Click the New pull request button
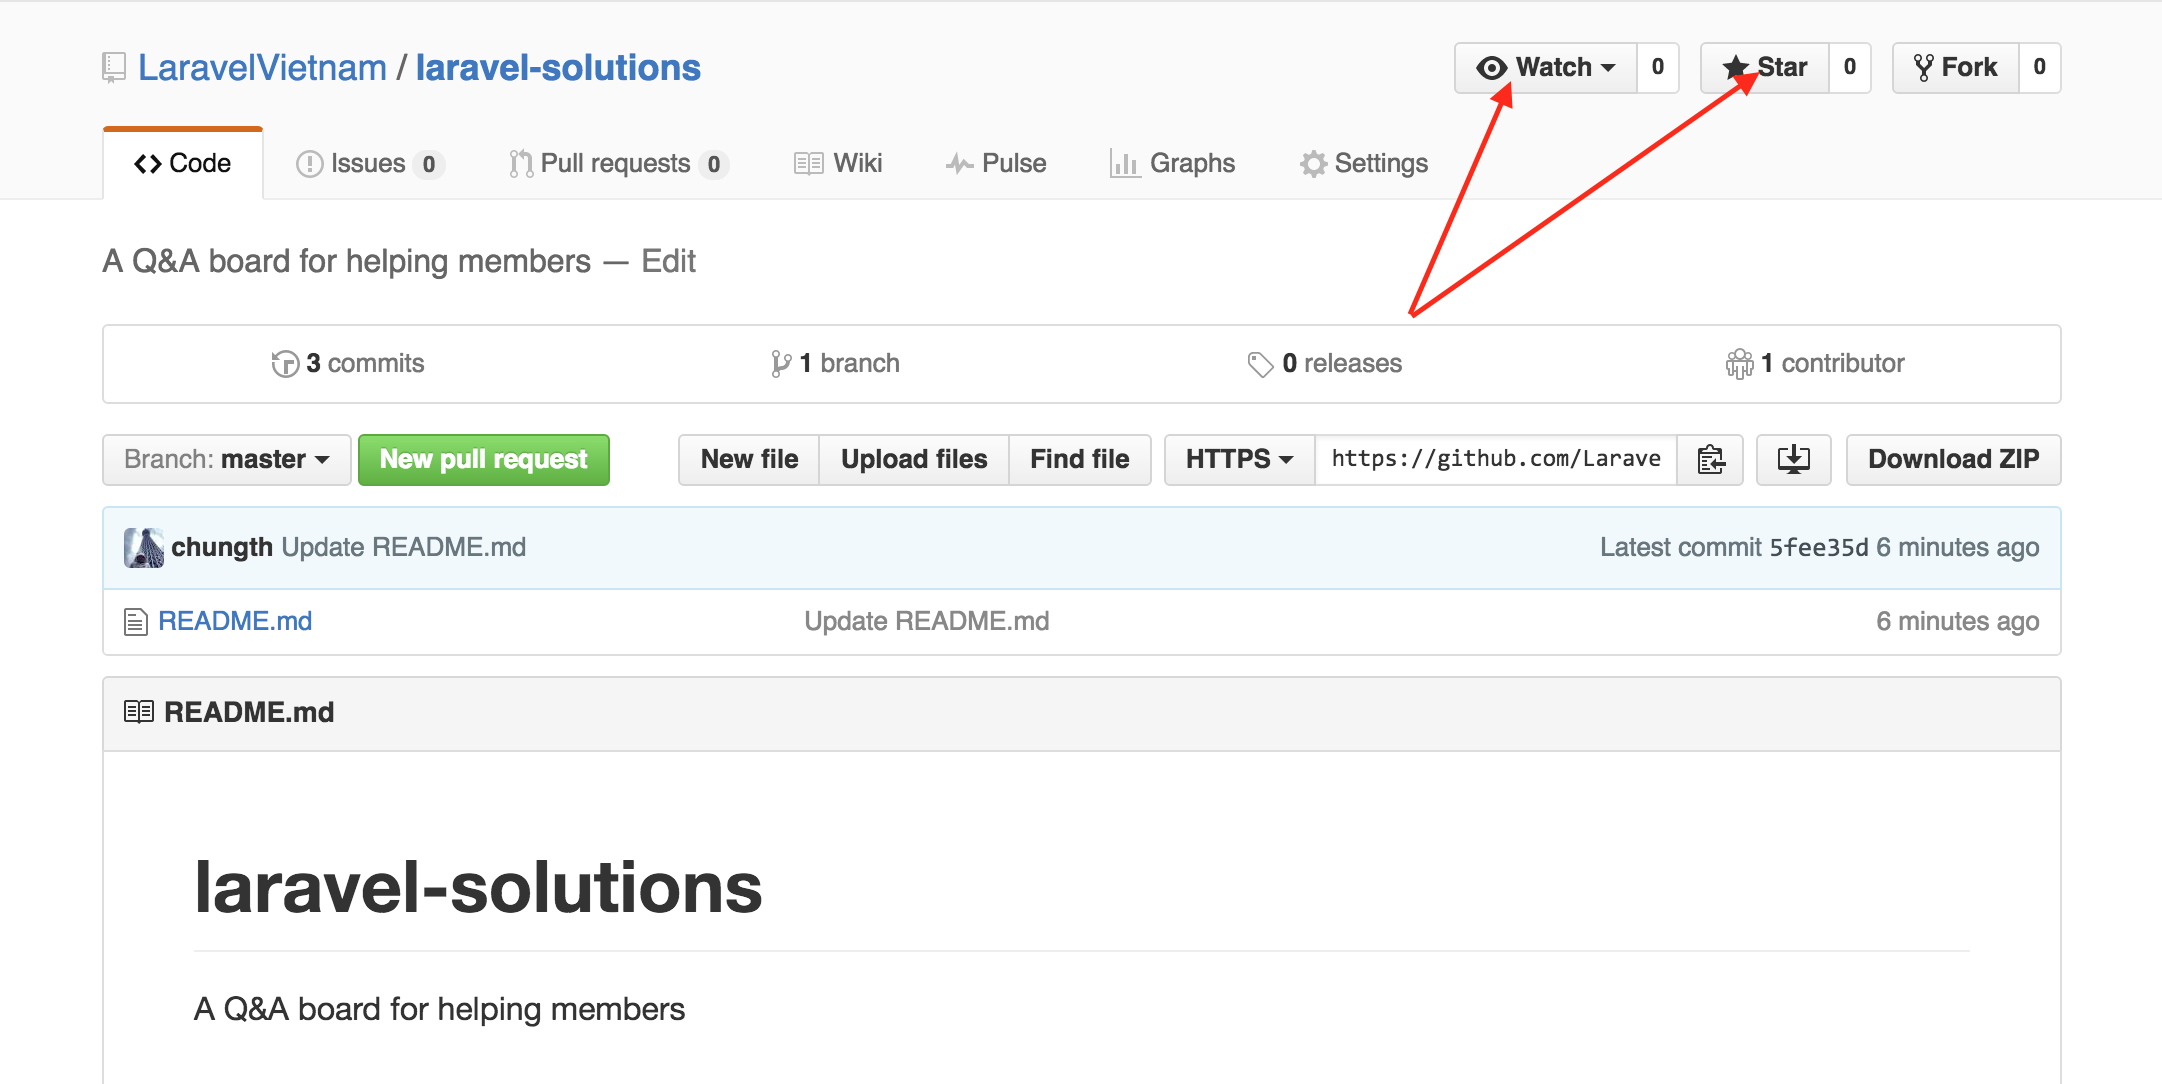 coord(484,460)
